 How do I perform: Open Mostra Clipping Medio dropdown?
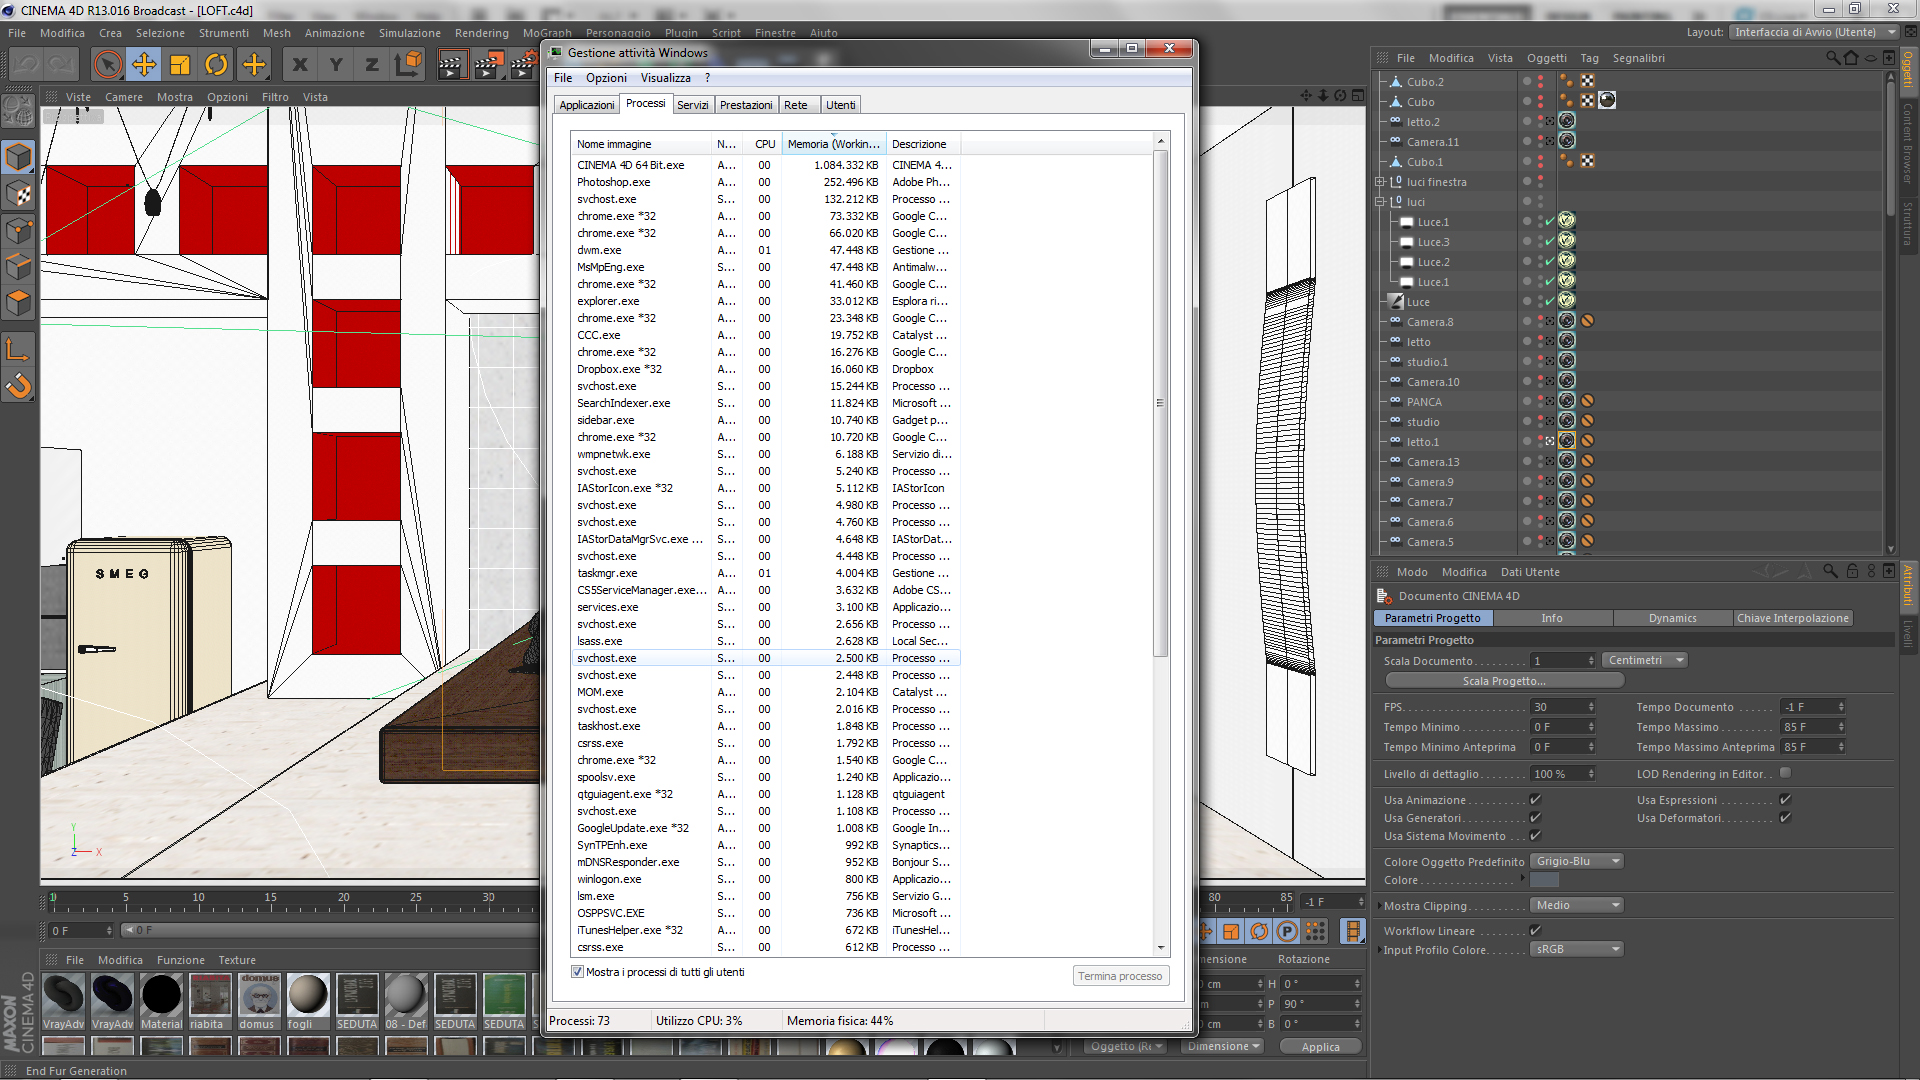pos(1576,905)
